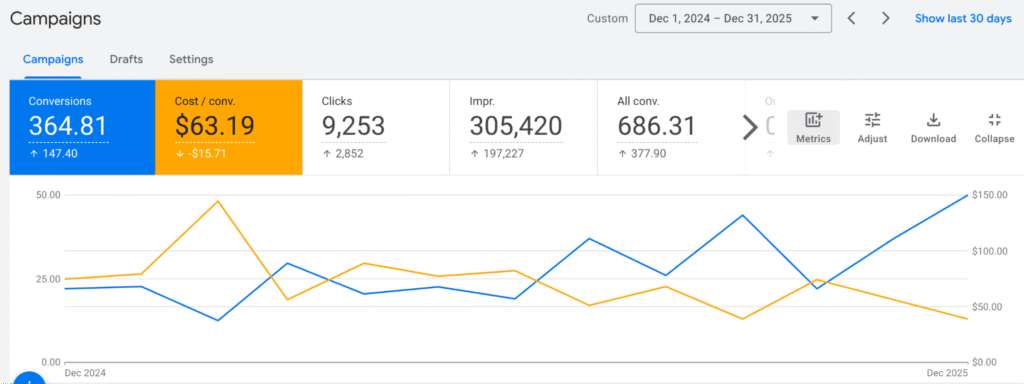The image size is (1024, 384).
Task: Click the 686.31 all conversions value
Action: point(657,126)
